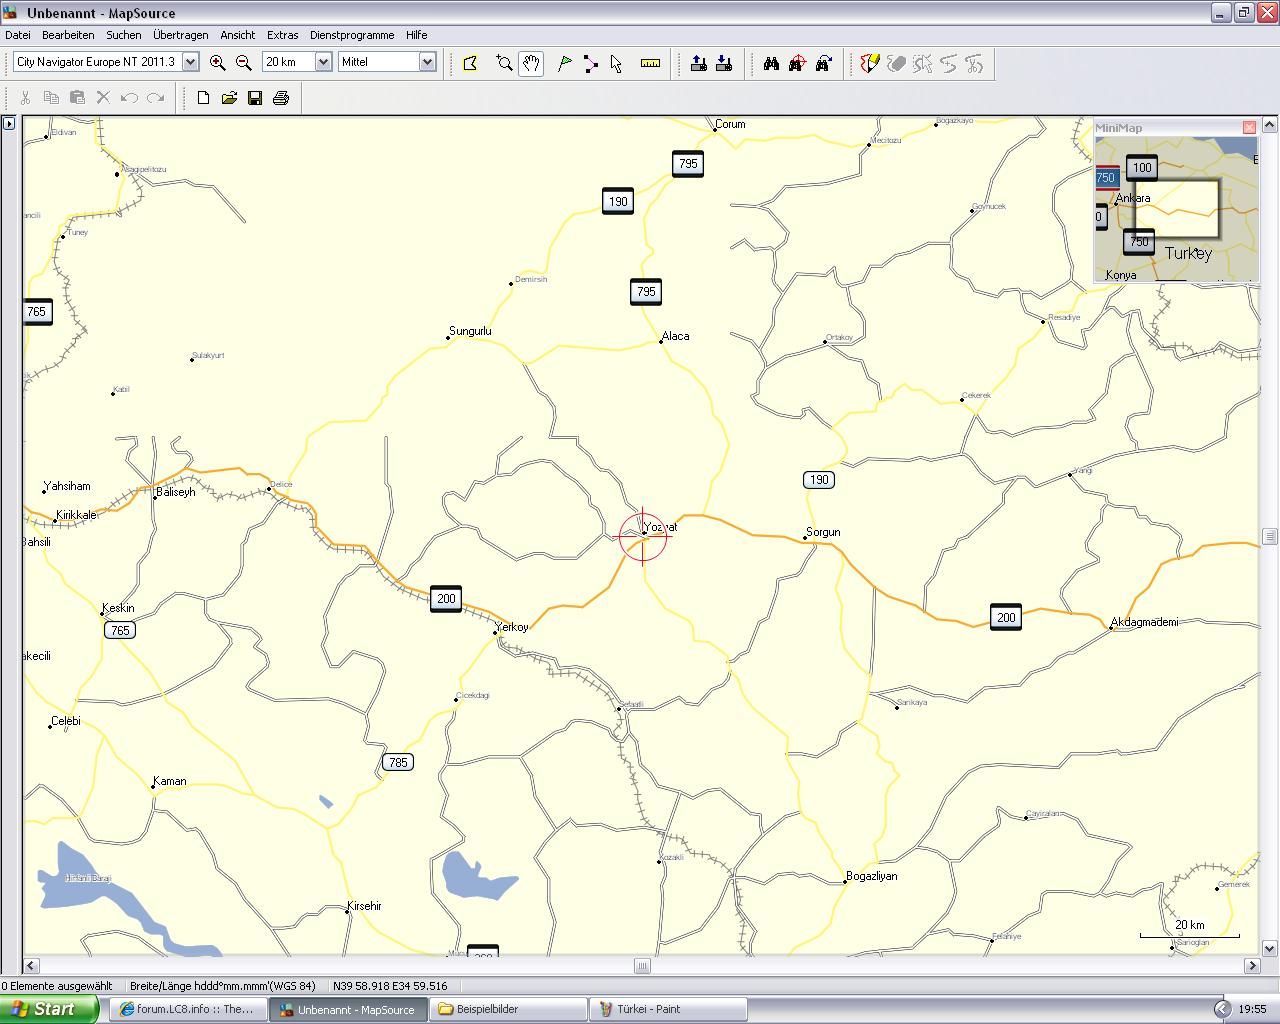Open the find places binoculars icon
The image size is (1280, 1024).
(771, 64)
